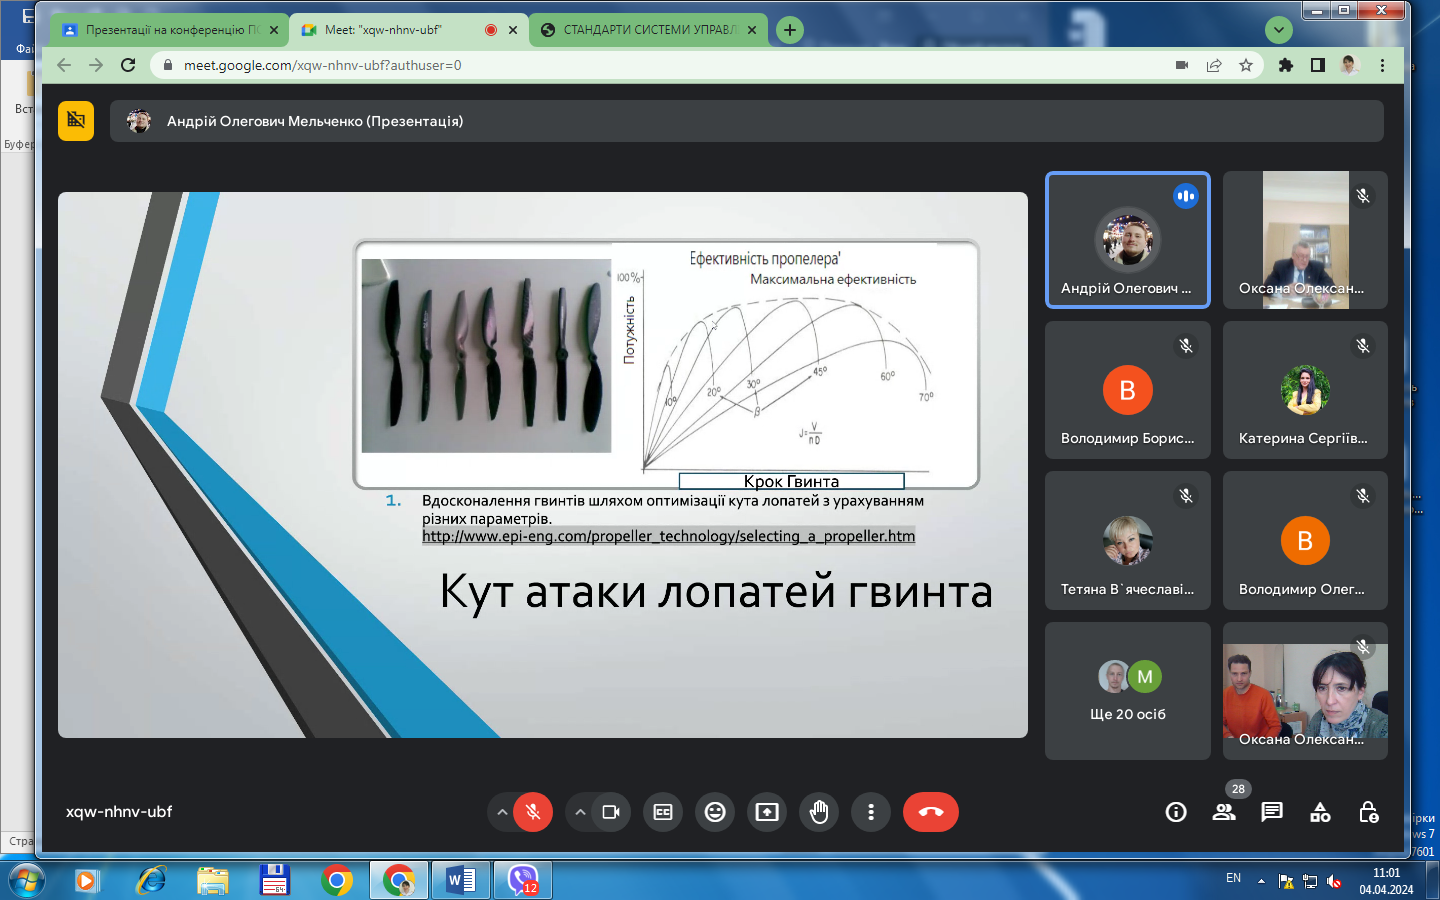Start presenting your screen

tap(767, 812)
